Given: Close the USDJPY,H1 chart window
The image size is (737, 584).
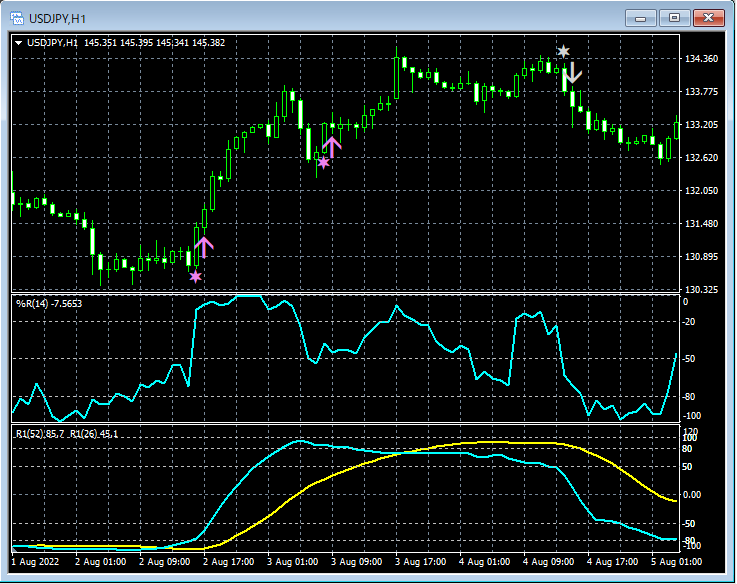Looking at the screenshot, I should [709, 17].
